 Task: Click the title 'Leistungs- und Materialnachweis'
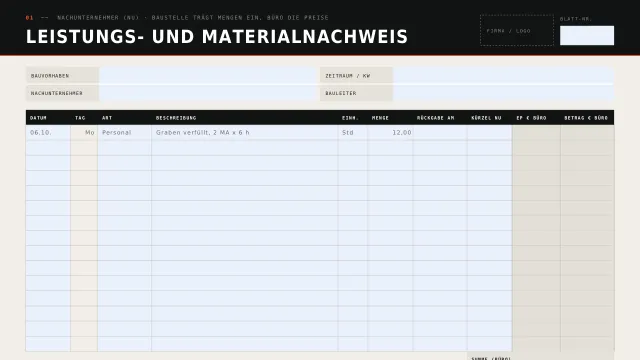tap(217, 37)
